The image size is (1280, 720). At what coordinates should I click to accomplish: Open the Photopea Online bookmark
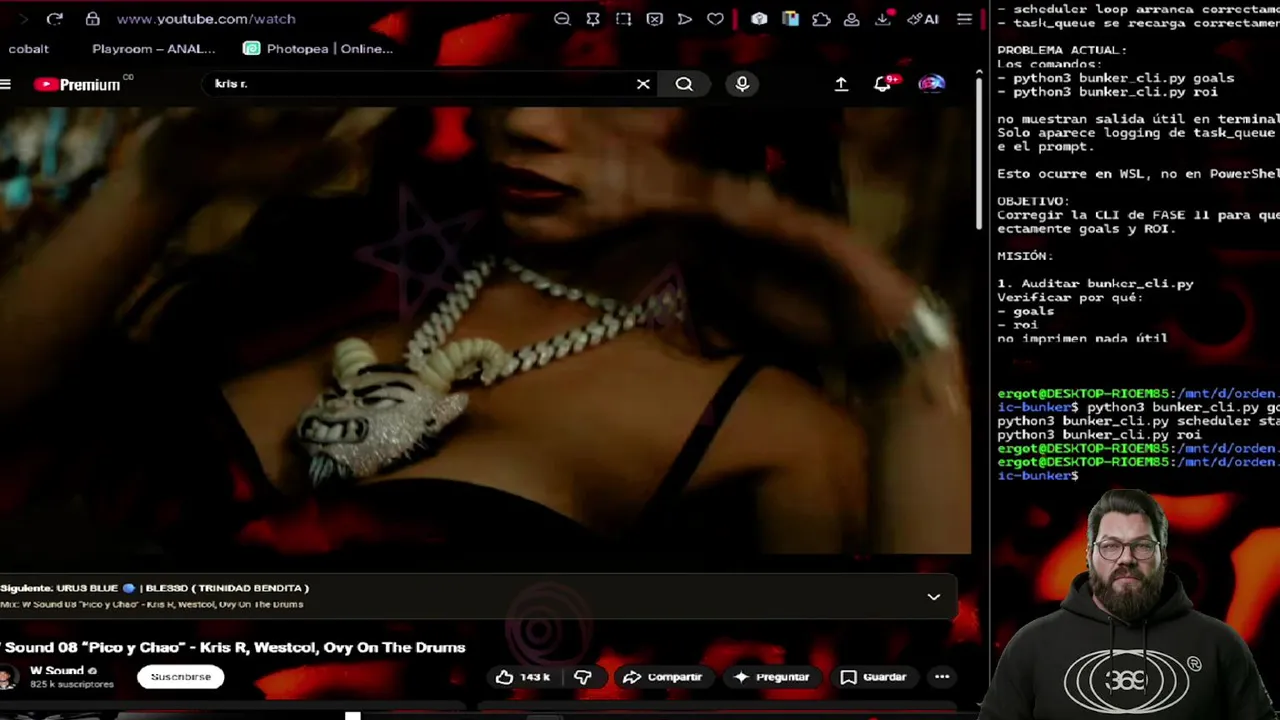pyautogui.click(x=319, y=48)
